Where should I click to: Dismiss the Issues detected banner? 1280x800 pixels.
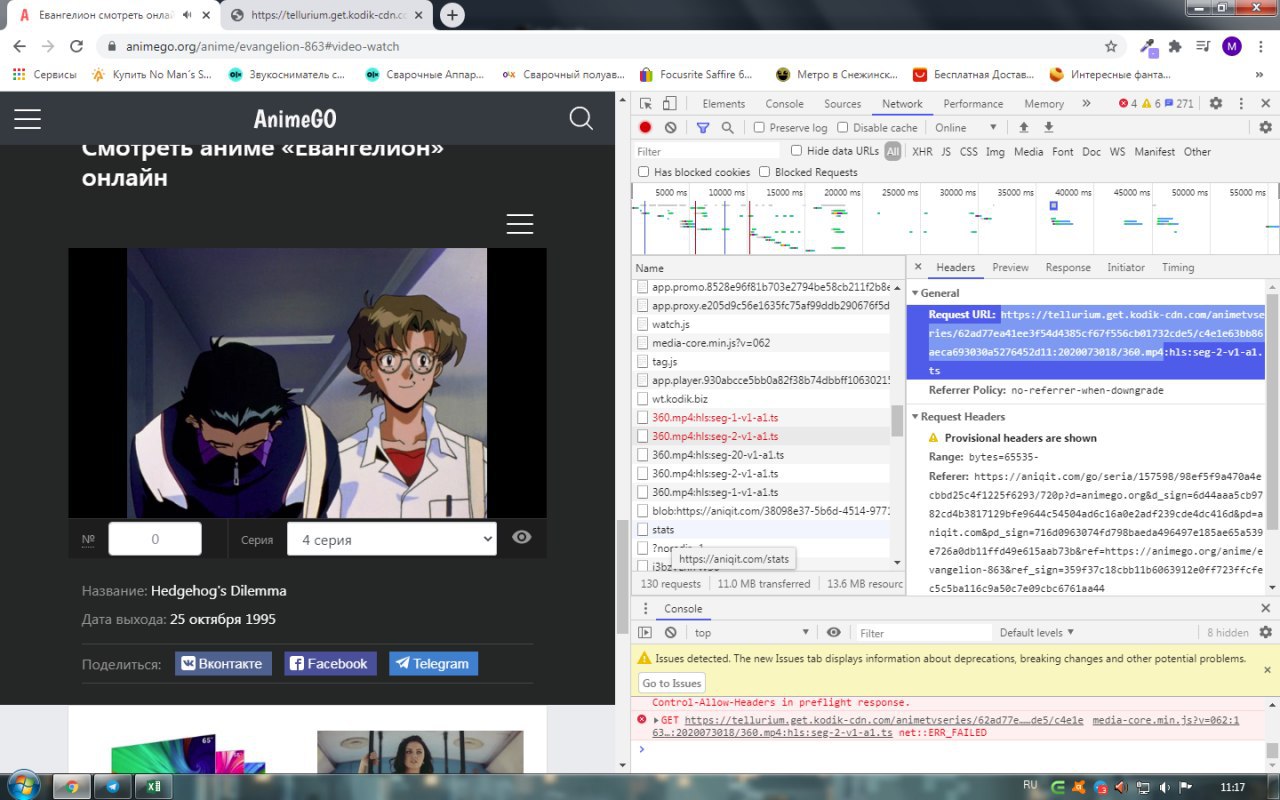click(1266, 669)
